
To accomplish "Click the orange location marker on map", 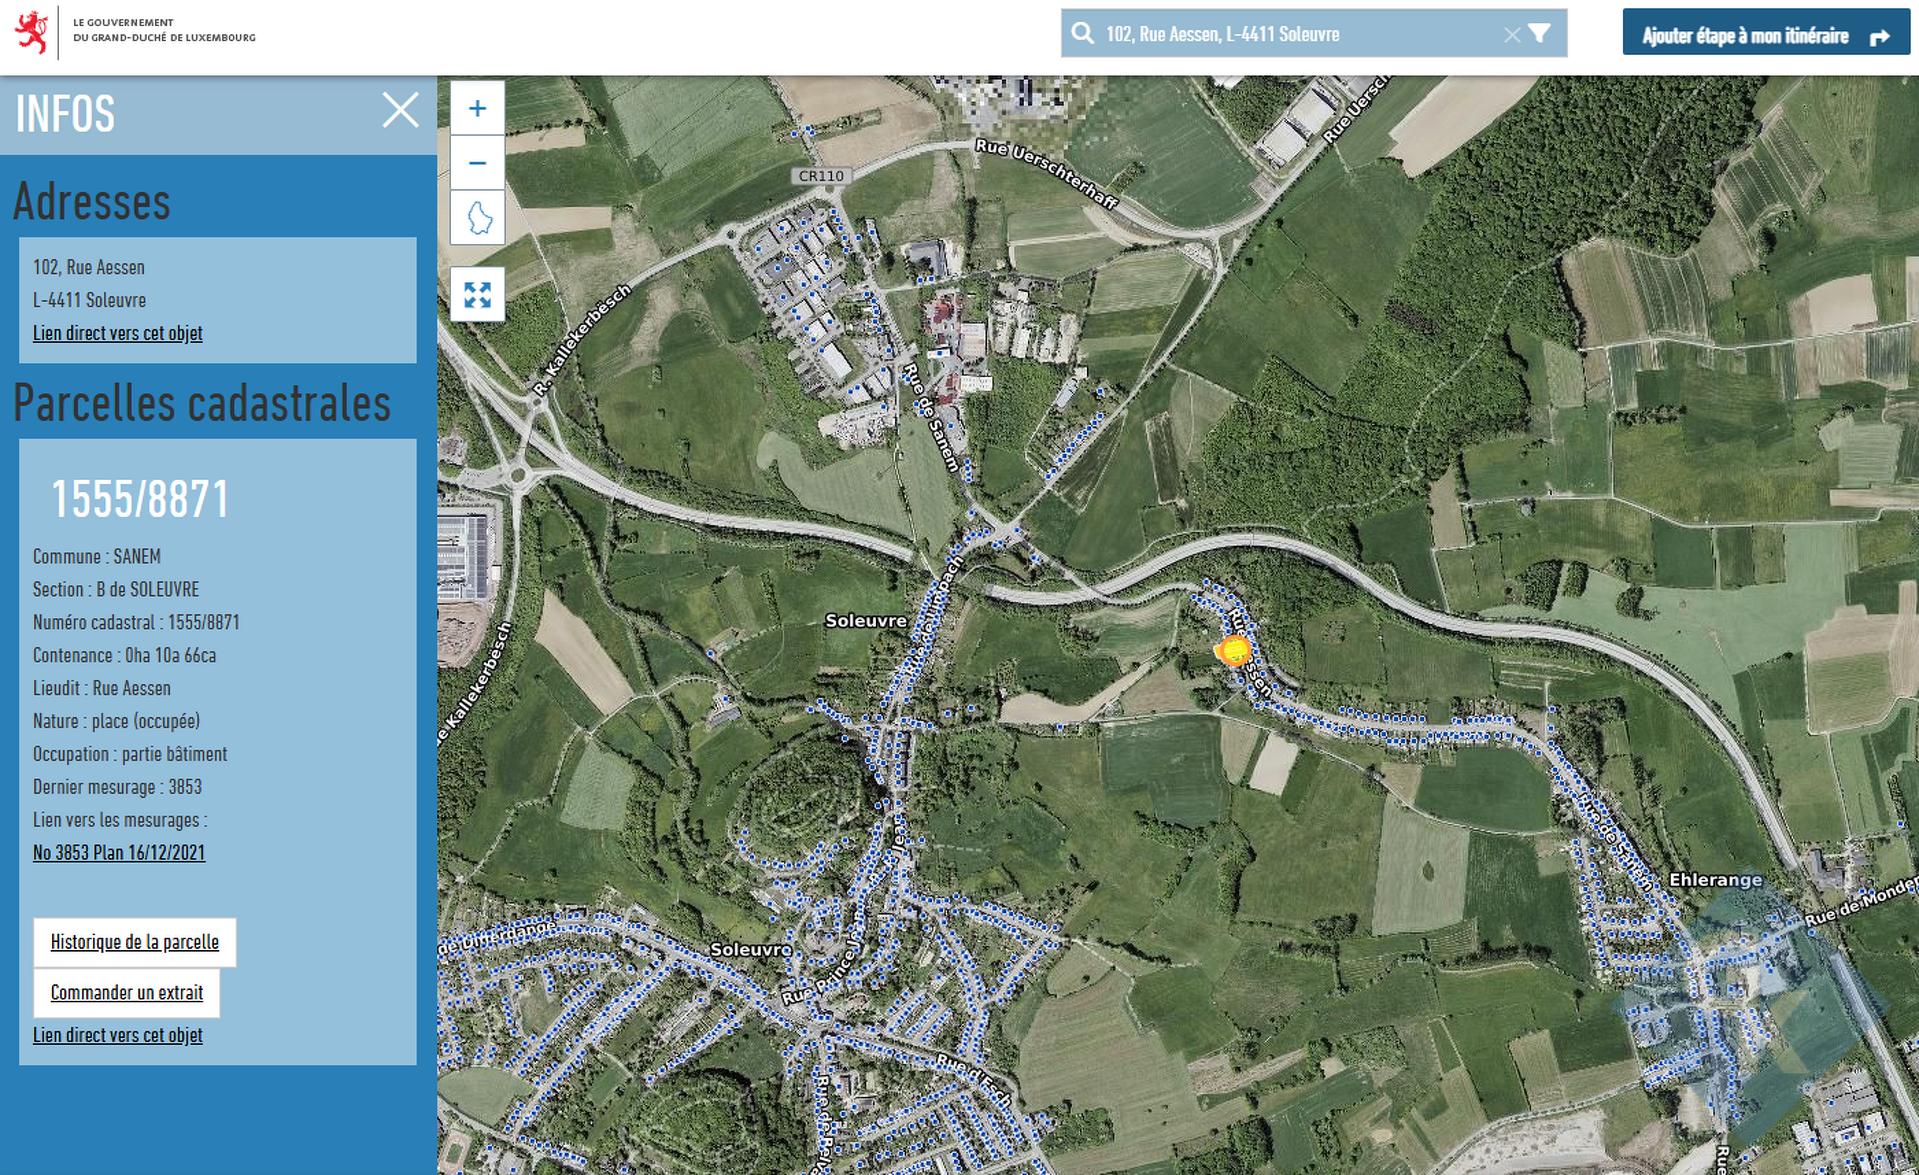I will click(1235, 651).
